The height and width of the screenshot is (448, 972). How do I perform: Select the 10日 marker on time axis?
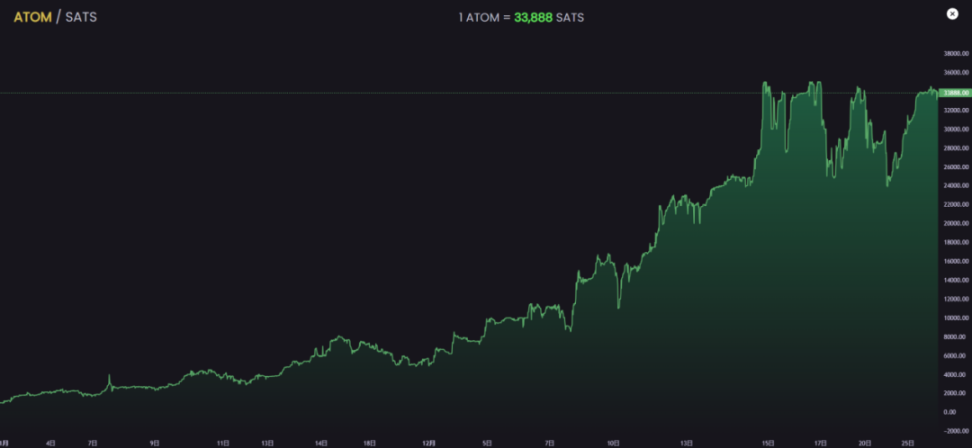coord(612,441)
